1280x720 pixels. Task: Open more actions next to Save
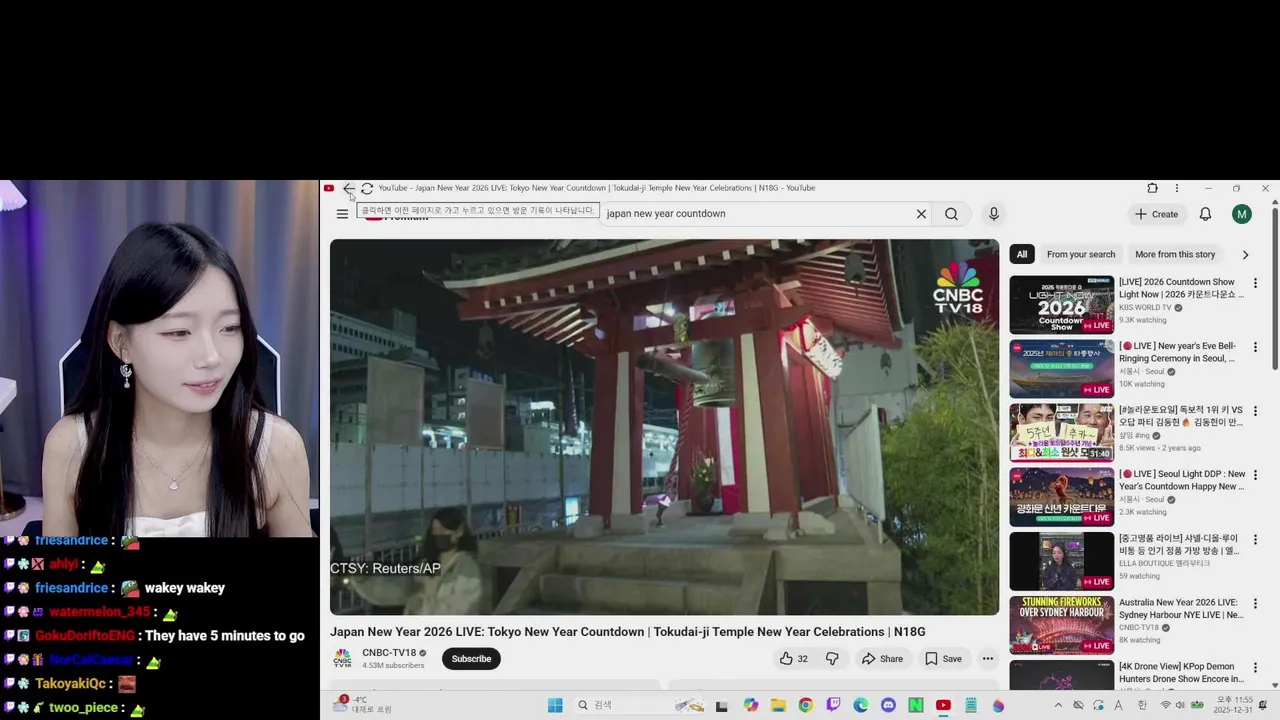tap(988, 659)
